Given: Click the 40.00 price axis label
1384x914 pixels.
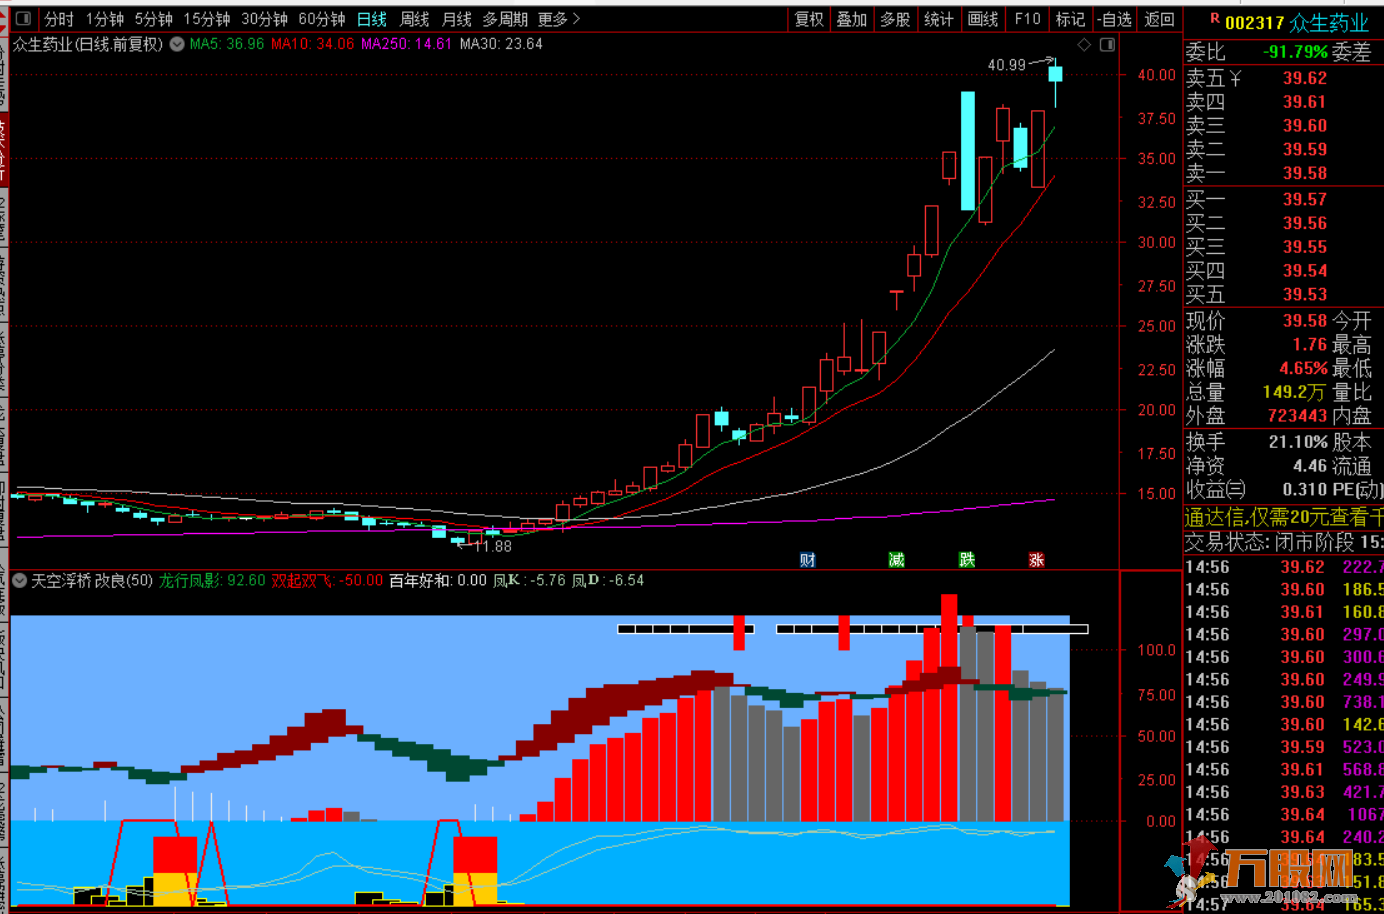Looking at the screenshot, I should point(1156,75).
